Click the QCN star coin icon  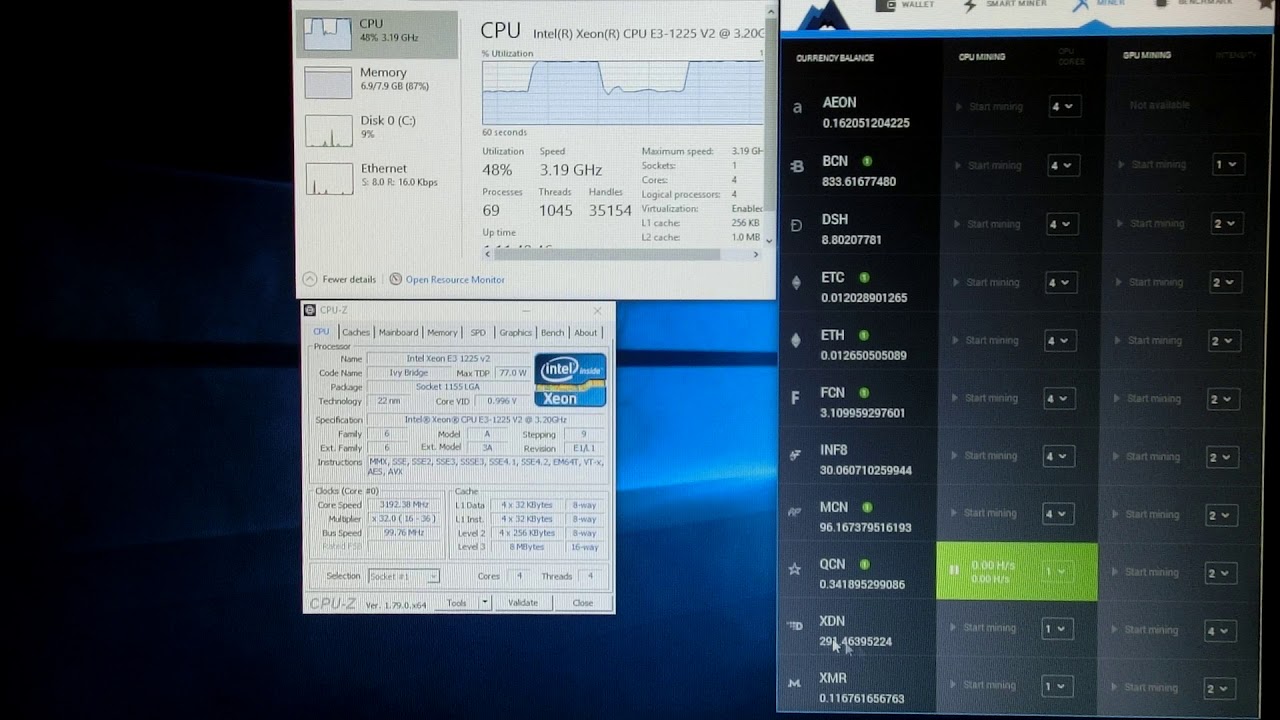[795, 569]
